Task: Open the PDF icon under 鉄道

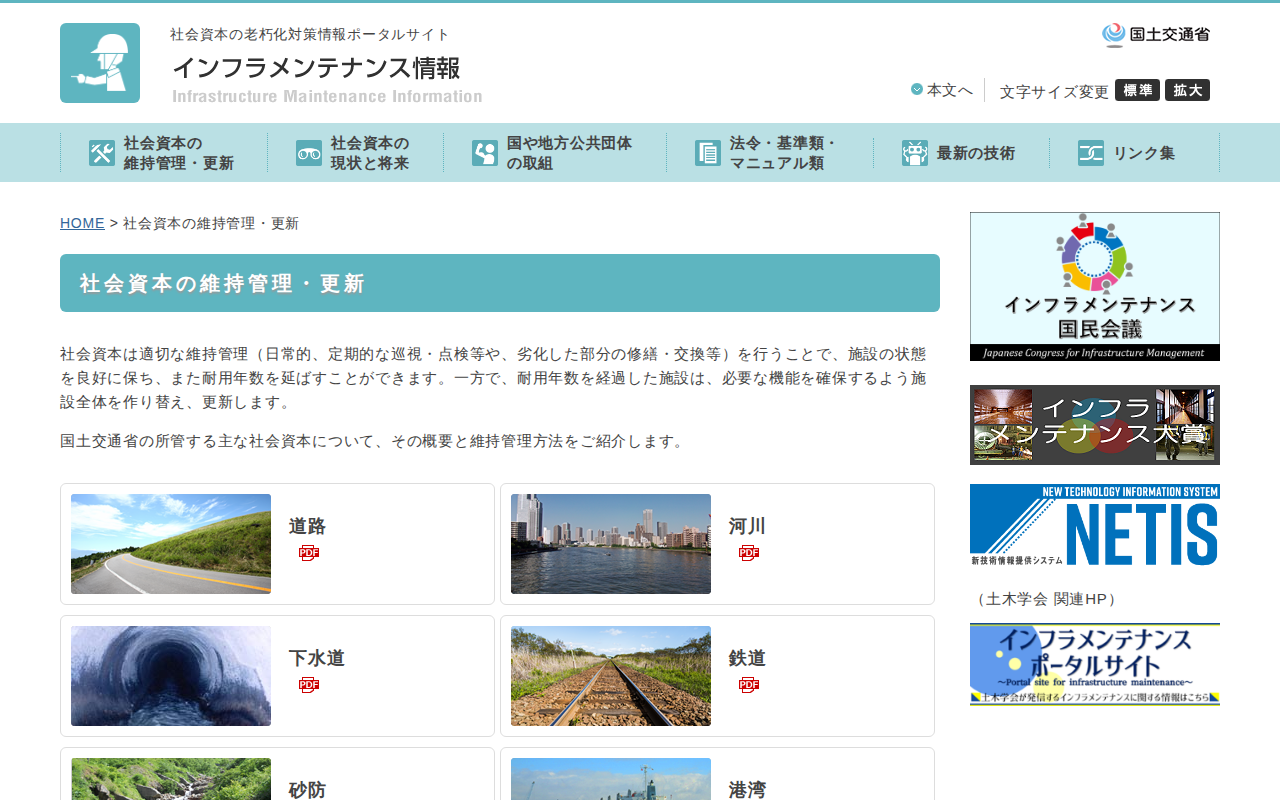Action: point(748,684)
